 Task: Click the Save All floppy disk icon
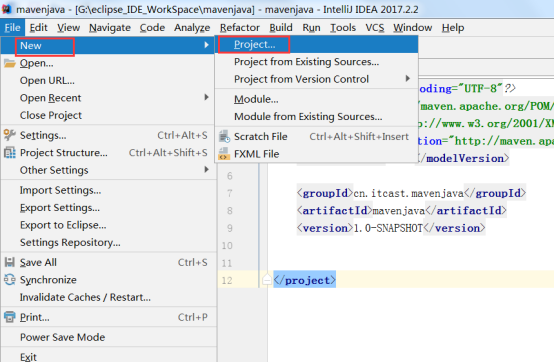(10, 262)
